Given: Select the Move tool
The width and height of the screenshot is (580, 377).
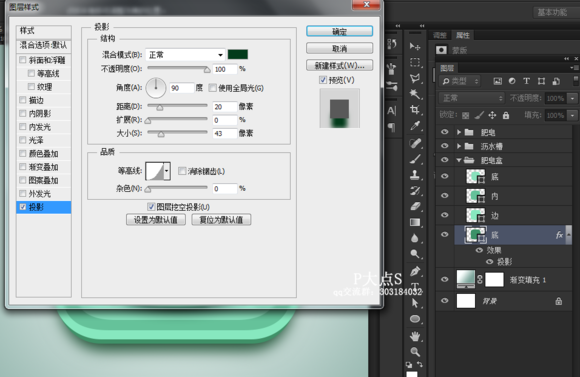Looking at the screenshot, I should pyautogui.click(x=415, y=47).
